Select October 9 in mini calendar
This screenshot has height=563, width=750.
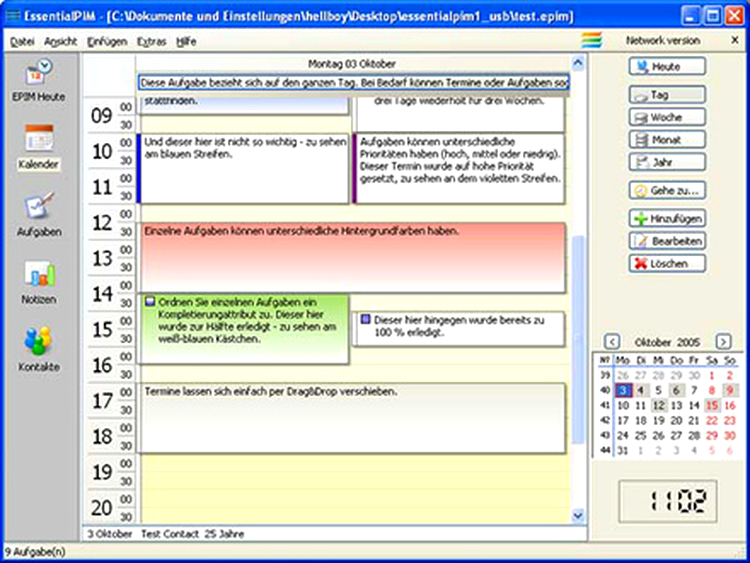(729, 390)
